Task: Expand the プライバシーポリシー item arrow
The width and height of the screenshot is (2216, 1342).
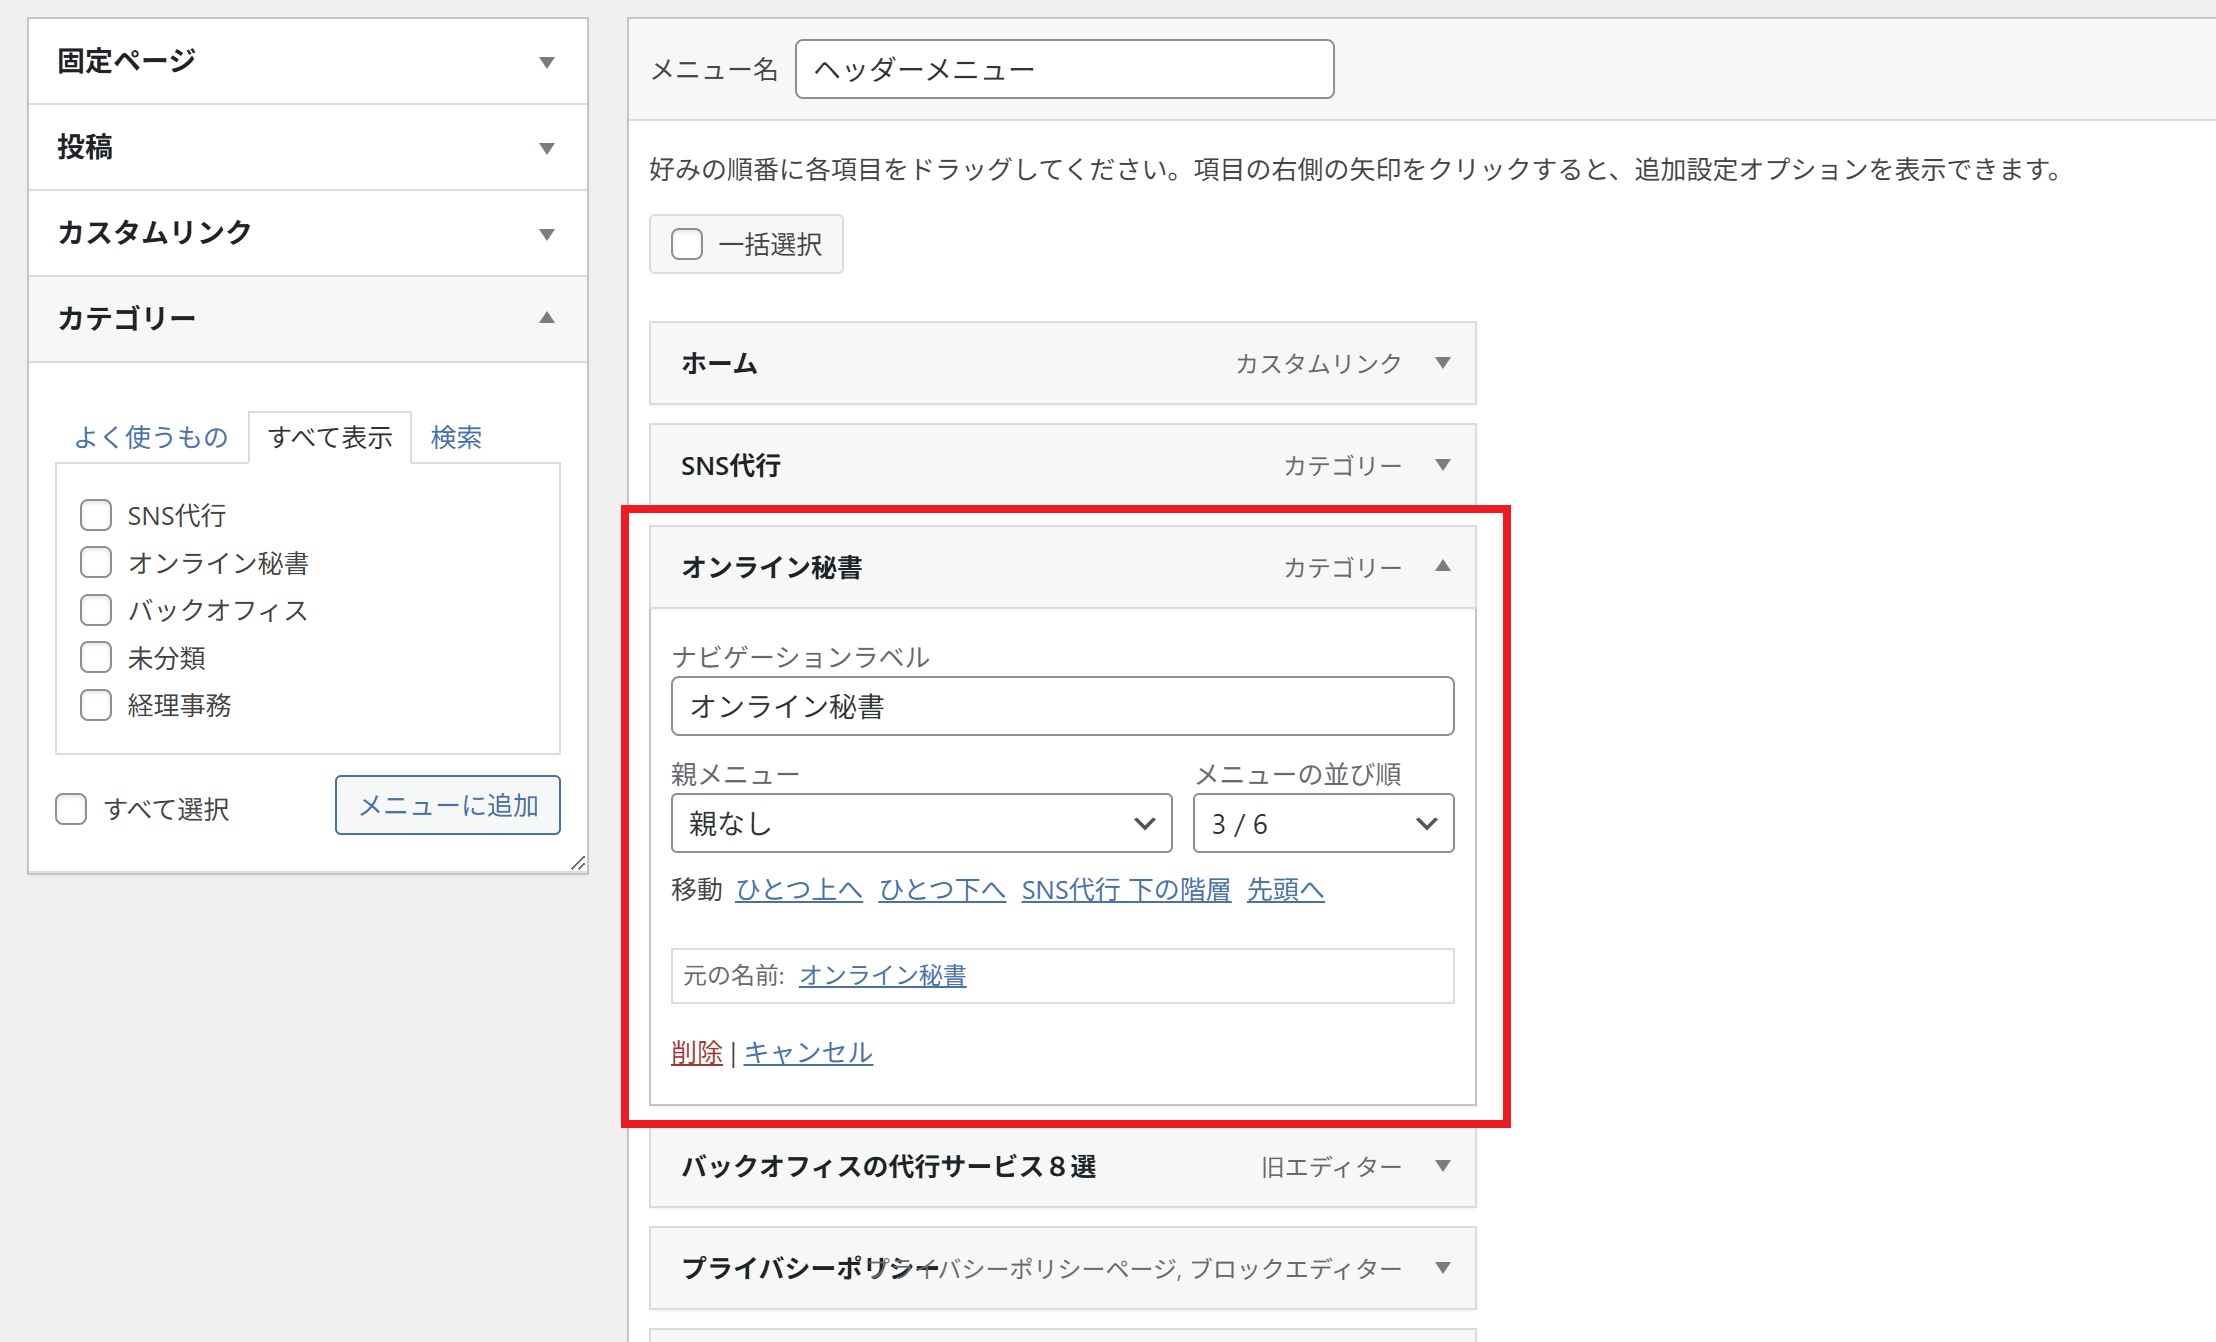Action: coord(1442,1268)
